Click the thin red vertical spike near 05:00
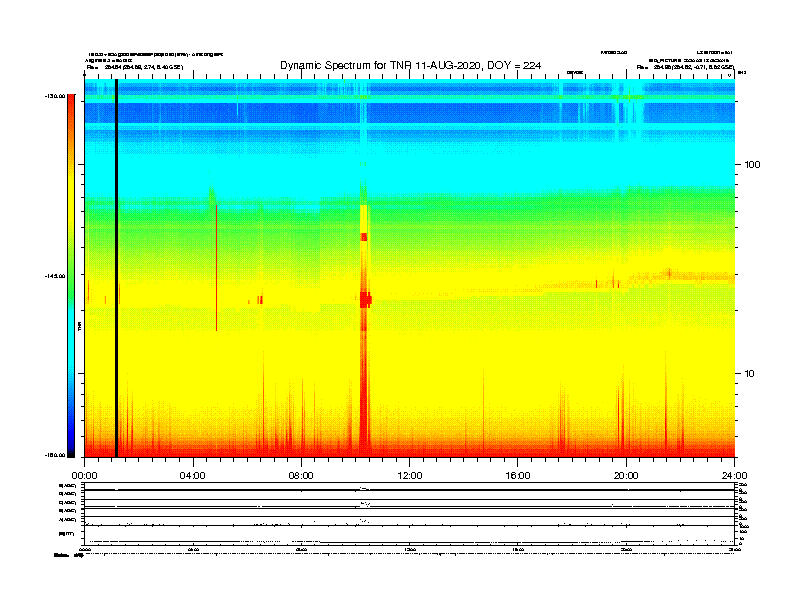Screen dimensions: 792x612 coord(216,268)
